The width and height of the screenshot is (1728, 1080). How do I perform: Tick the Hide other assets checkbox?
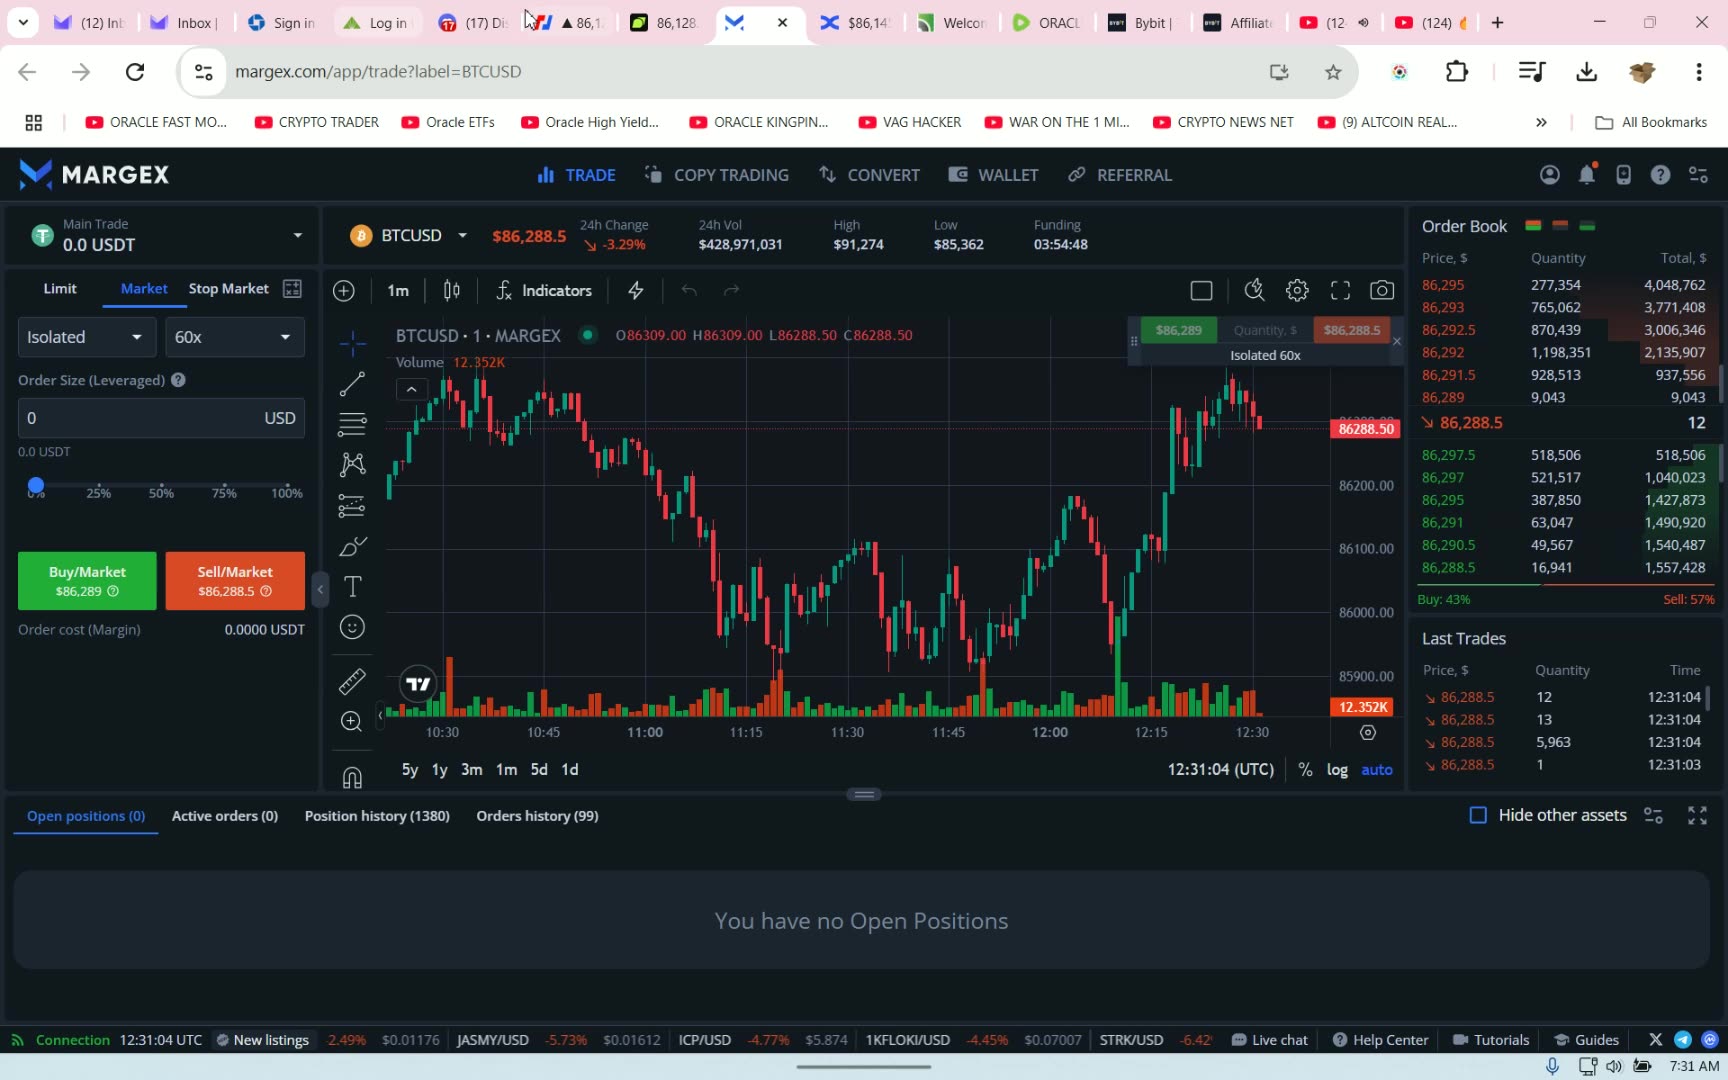[1478, 815]
